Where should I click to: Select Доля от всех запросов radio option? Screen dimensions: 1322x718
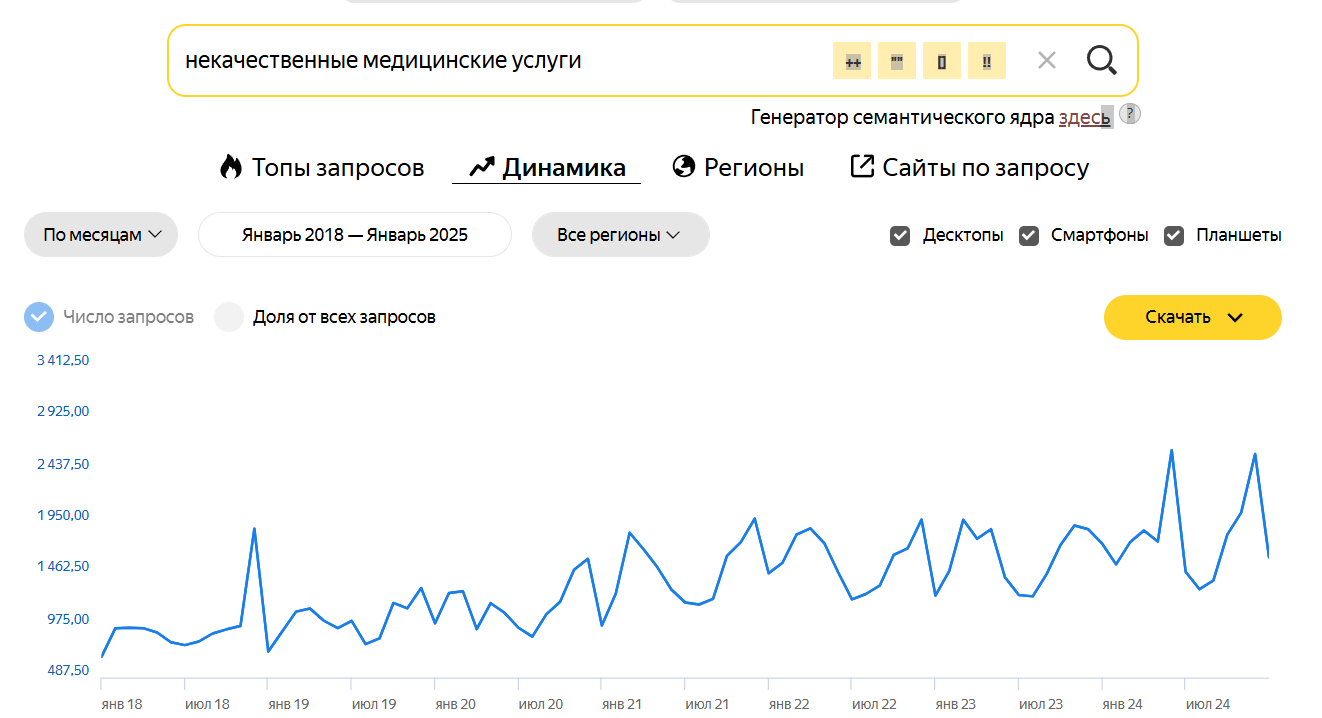229,318
